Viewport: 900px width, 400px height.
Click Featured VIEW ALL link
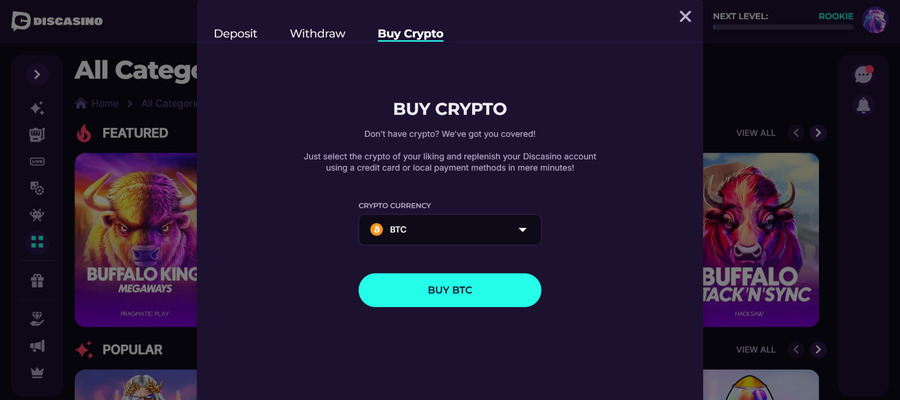[x=755, y=133]
